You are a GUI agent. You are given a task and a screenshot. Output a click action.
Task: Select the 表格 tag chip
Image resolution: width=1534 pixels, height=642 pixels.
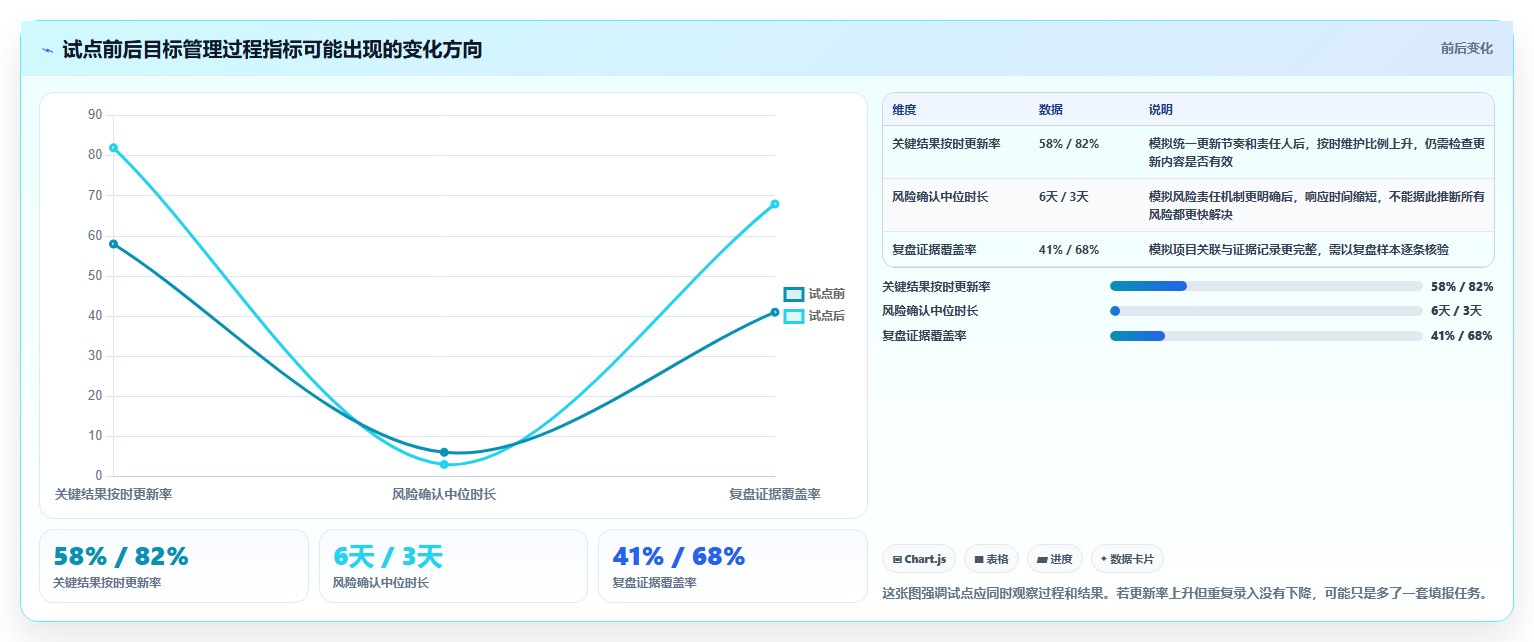click(x=991, y=559)
